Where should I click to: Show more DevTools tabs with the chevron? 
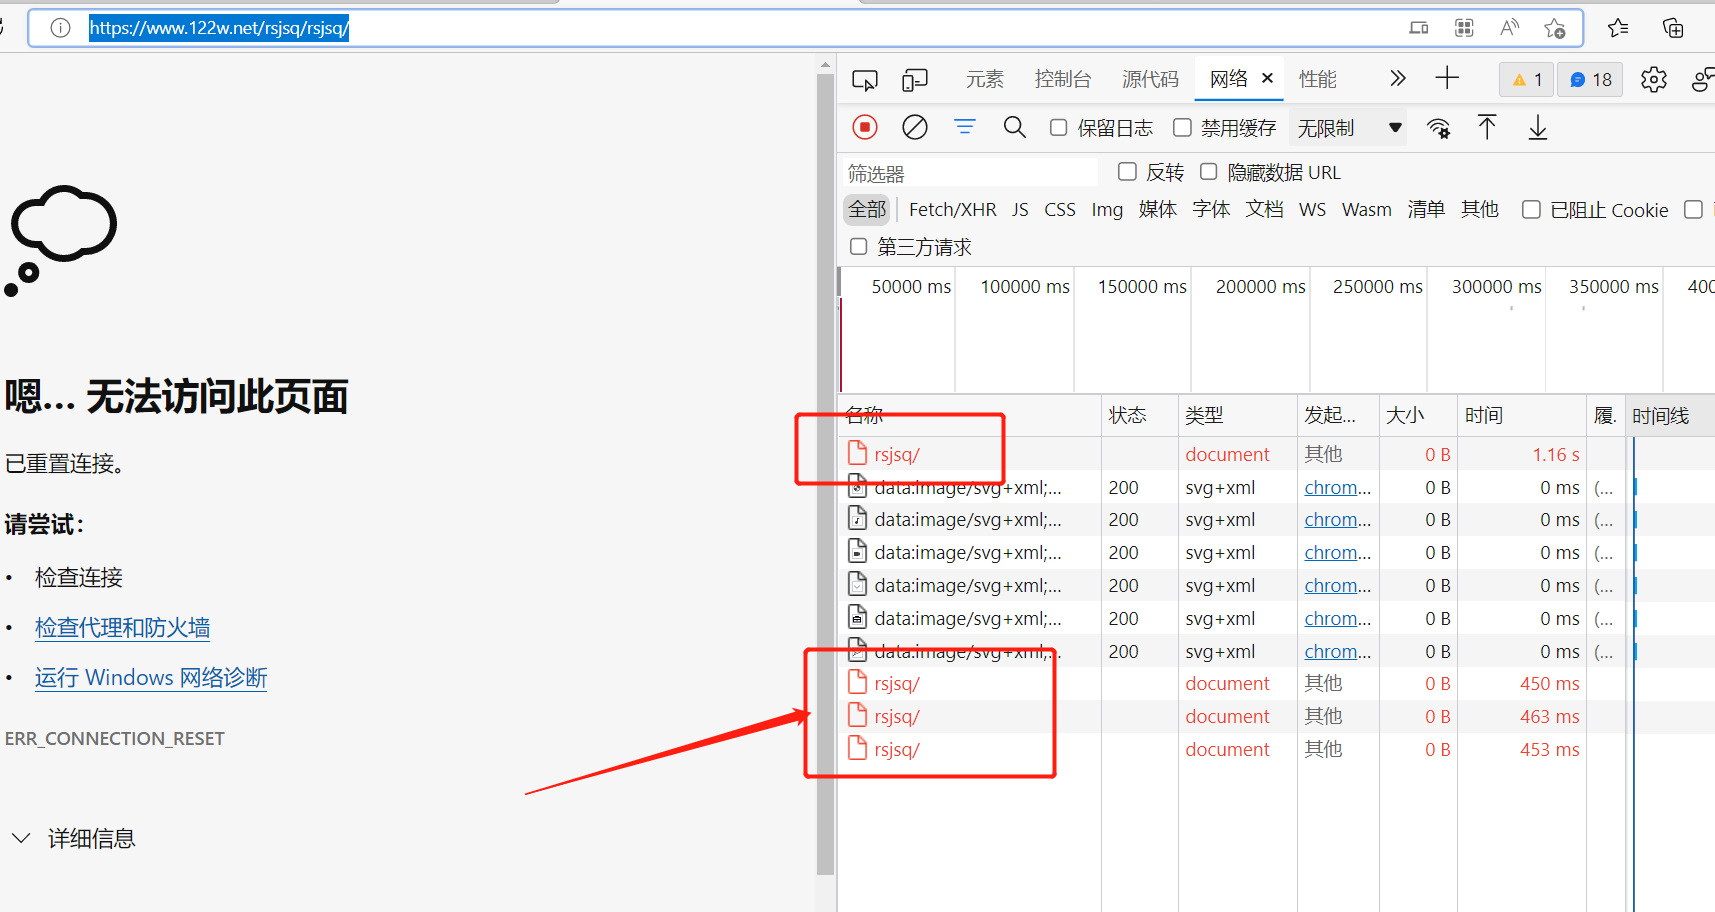1397,78
